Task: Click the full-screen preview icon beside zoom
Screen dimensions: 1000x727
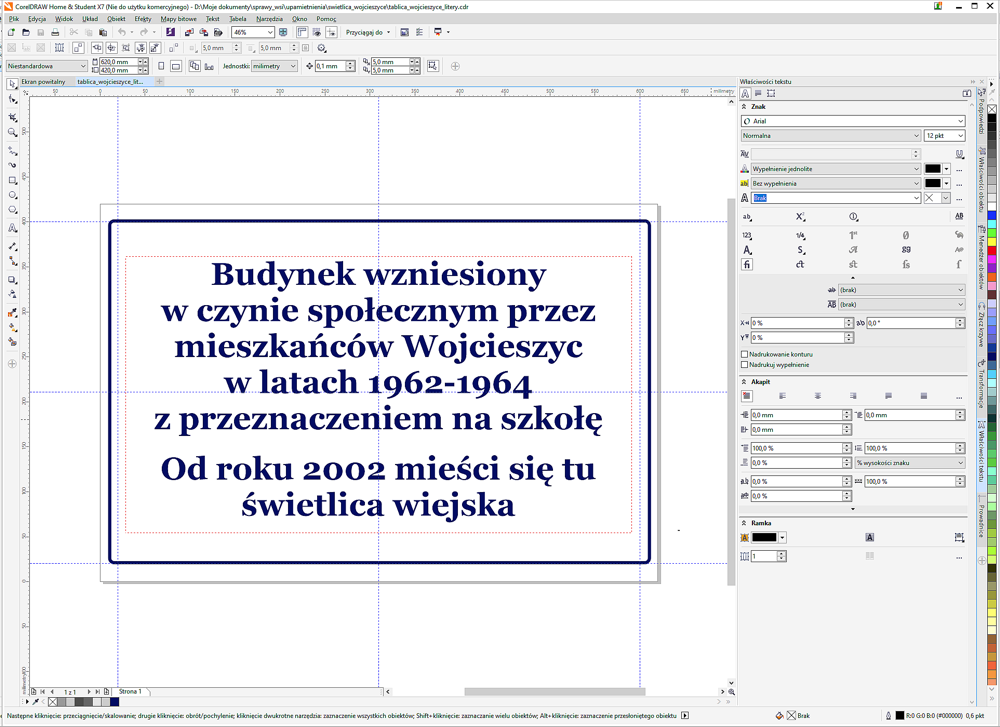Action: [283, 32]
